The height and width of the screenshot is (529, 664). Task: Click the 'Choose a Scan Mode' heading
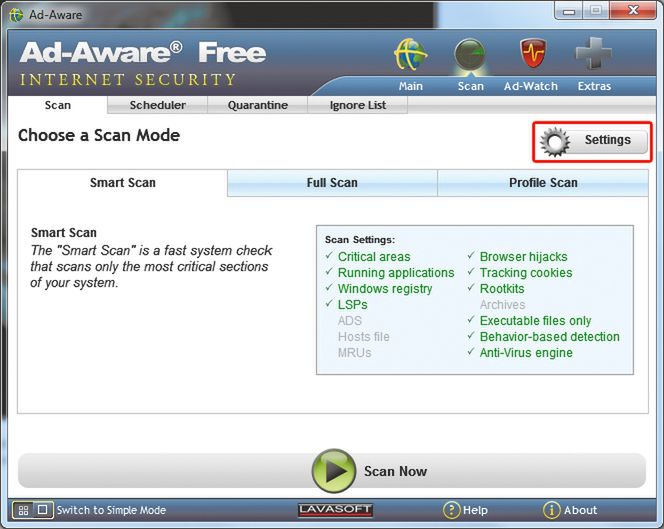click(99, 136)
